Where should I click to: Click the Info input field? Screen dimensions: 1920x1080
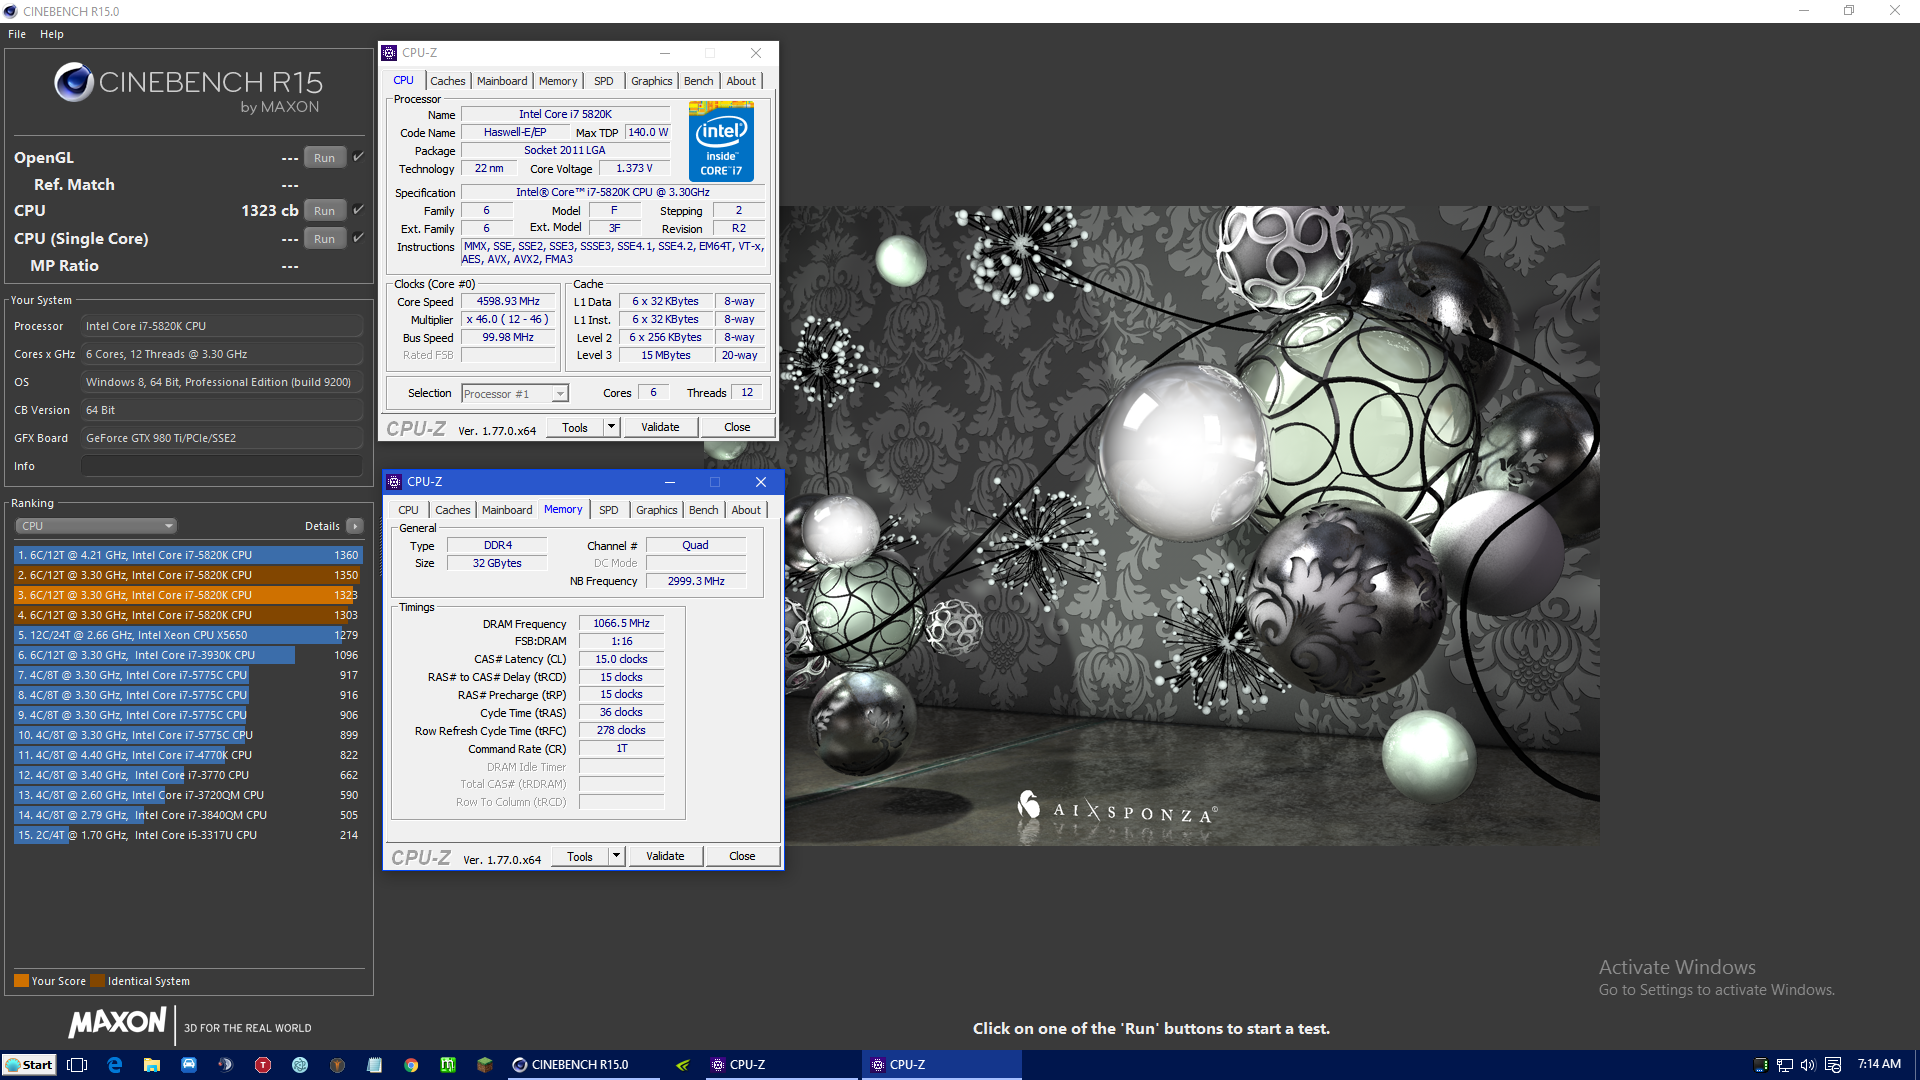pyautogui.click(x=222, y=466)
